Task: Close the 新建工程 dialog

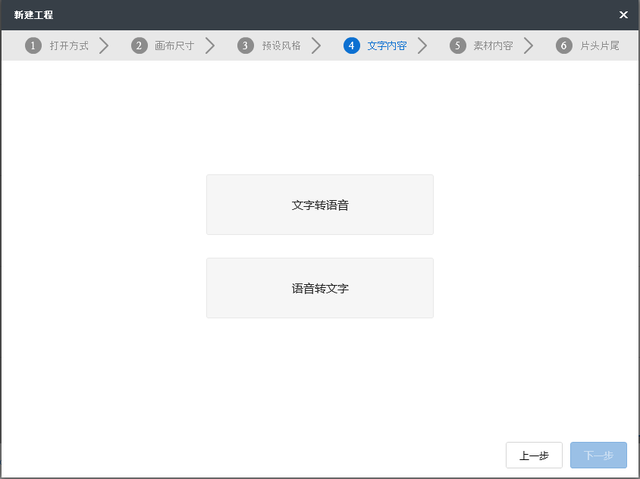Action: pos(623,15)
